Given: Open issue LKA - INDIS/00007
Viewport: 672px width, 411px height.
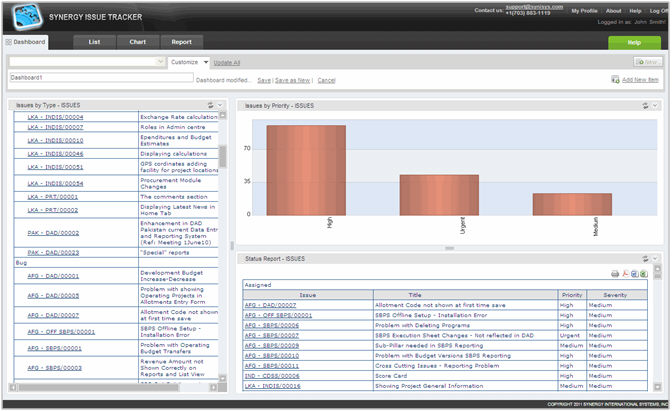Looking at the screenshot, I should click(x=55, y=127).
